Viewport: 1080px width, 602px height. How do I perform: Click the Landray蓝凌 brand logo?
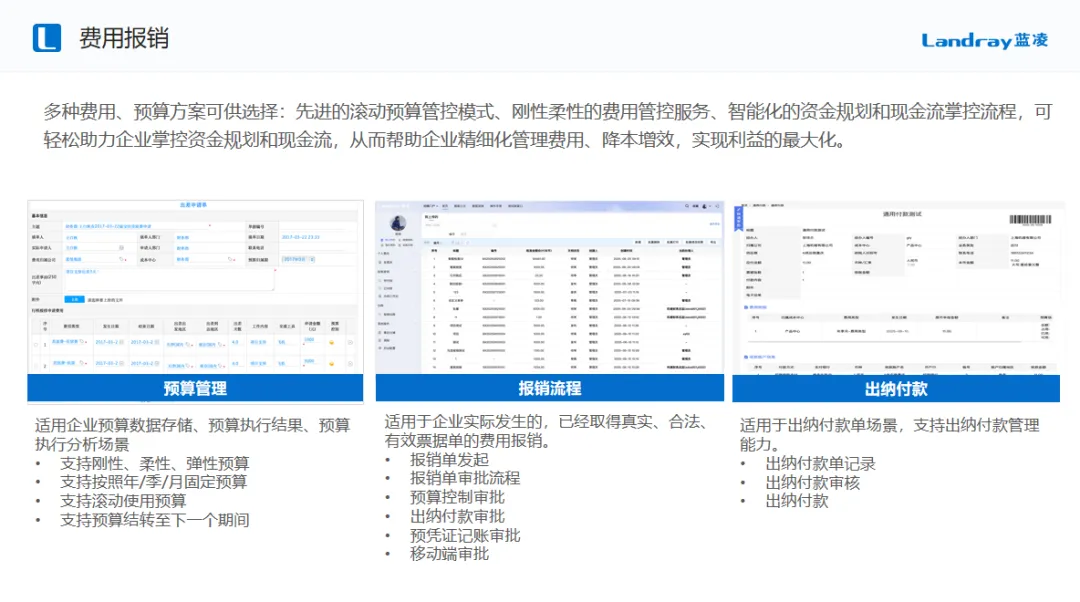coord(985,40)
